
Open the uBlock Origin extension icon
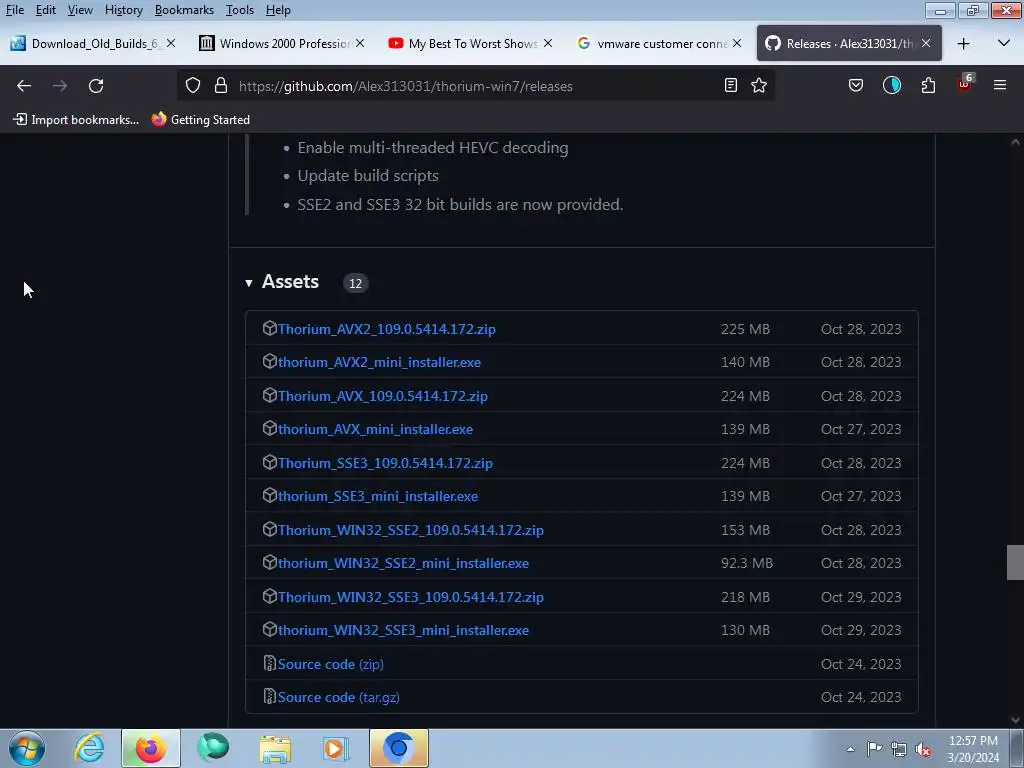tap(965, 84)
